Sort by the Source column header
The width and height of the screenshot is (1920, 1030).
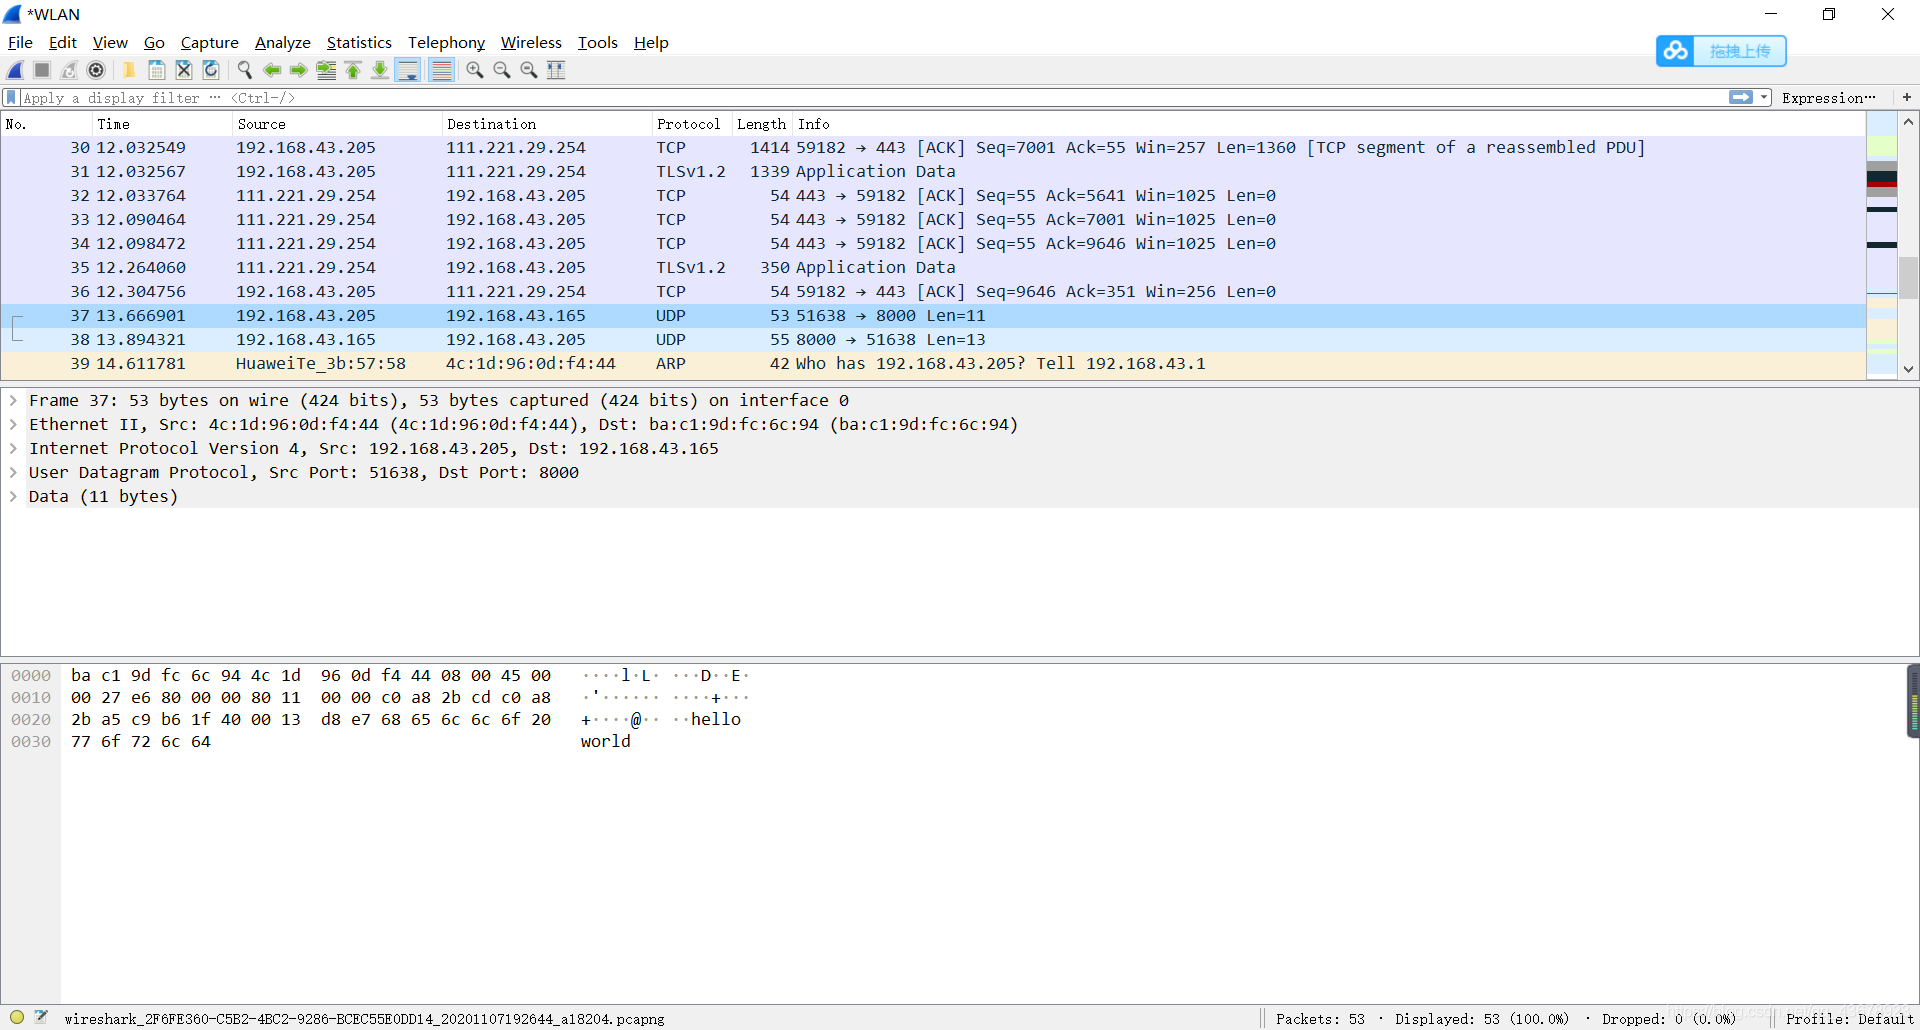(337, 124)
